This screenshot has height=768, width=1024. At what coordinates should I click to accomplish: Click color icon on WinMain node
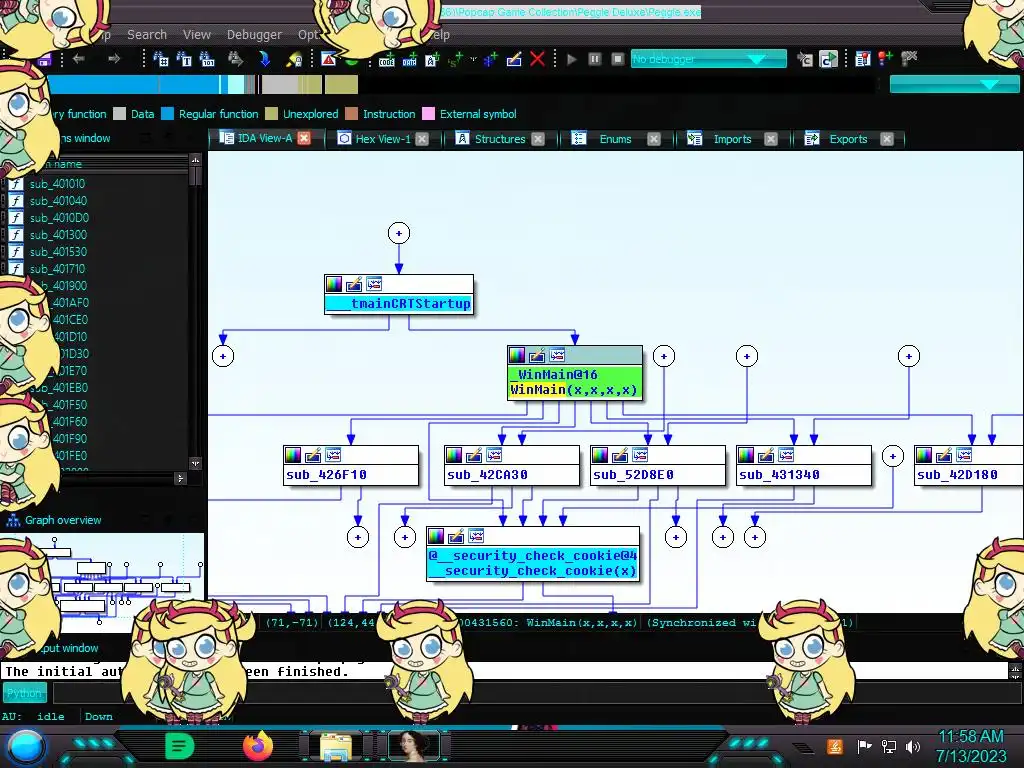517,355
